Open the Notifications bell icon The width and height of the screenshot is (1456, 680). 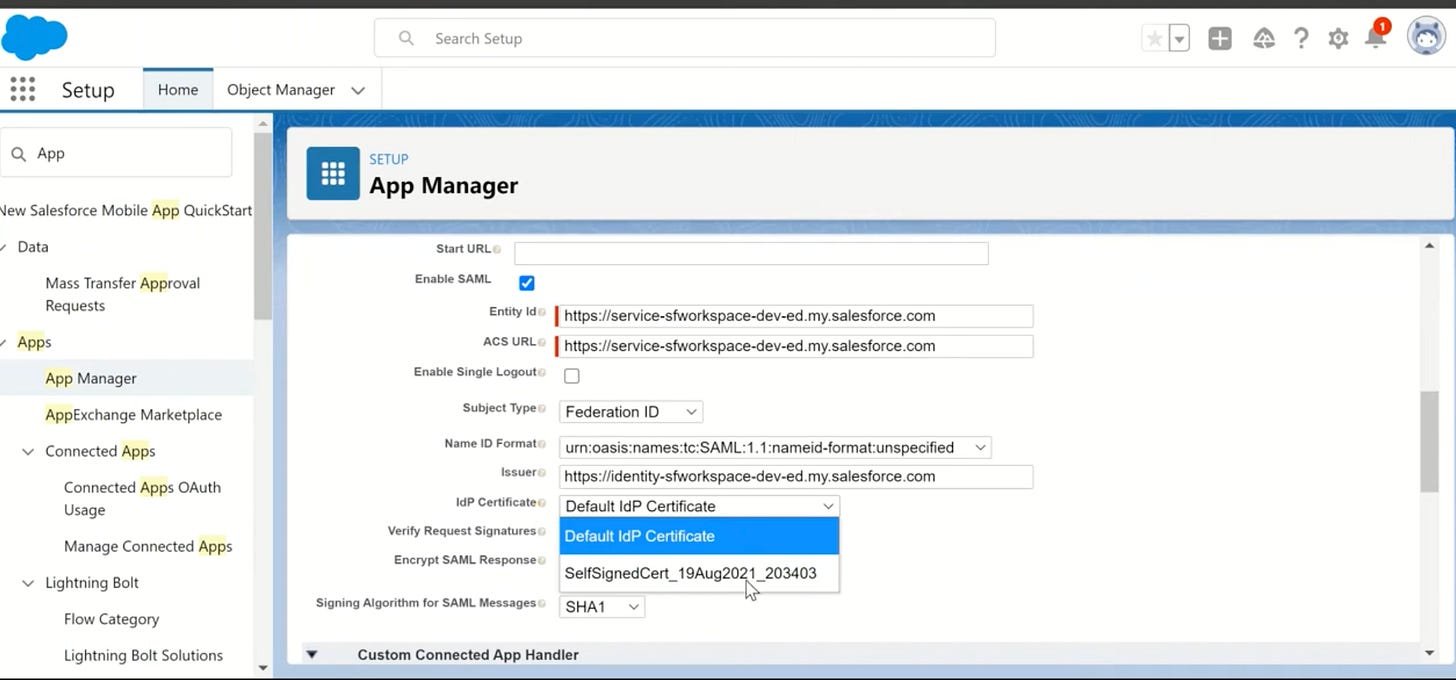pos(1376,39)
